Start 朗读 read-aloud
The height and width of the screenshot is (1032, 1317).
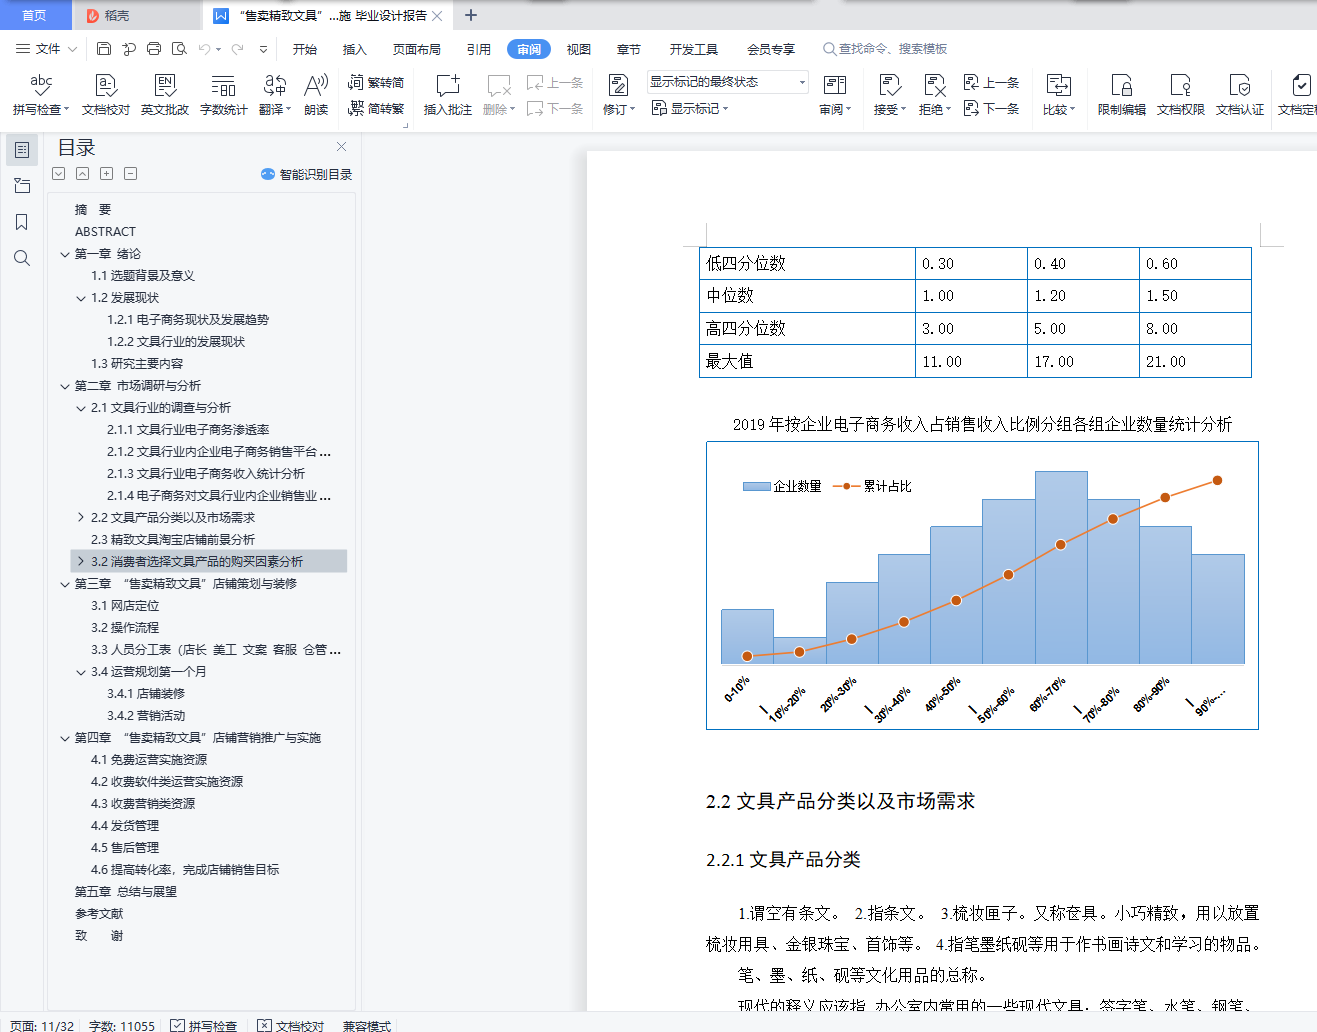[x=316, y=95]
